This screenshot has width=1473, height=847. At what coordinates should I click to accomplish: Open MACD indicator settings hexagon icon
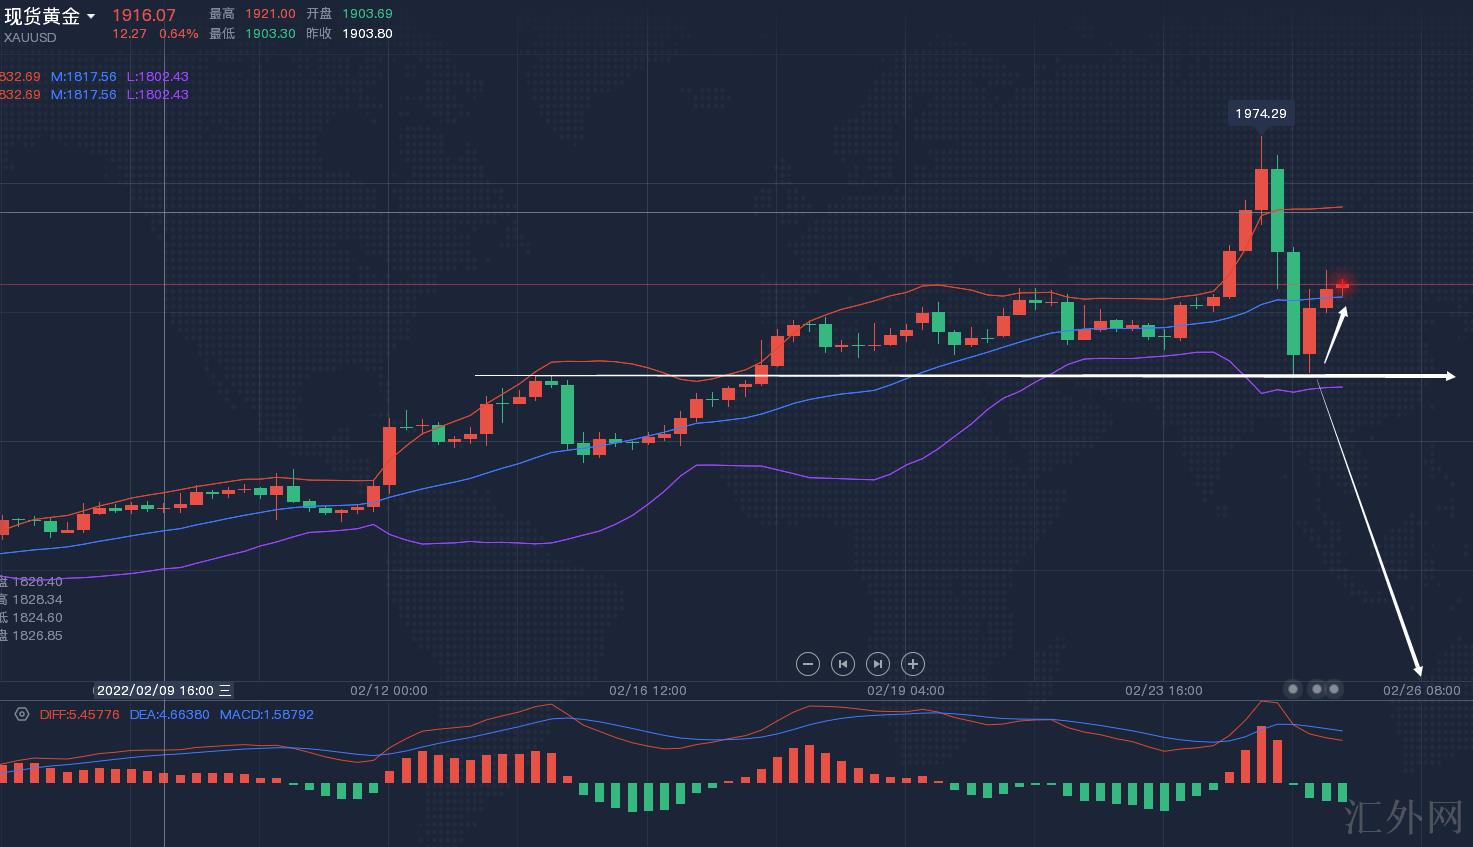click(x=22, y=715)
